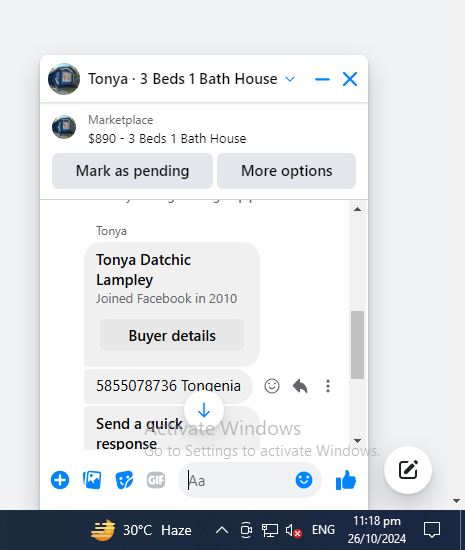The image size is (465, 550).
Task: Open emoji picker in message field
Action: 304,480
